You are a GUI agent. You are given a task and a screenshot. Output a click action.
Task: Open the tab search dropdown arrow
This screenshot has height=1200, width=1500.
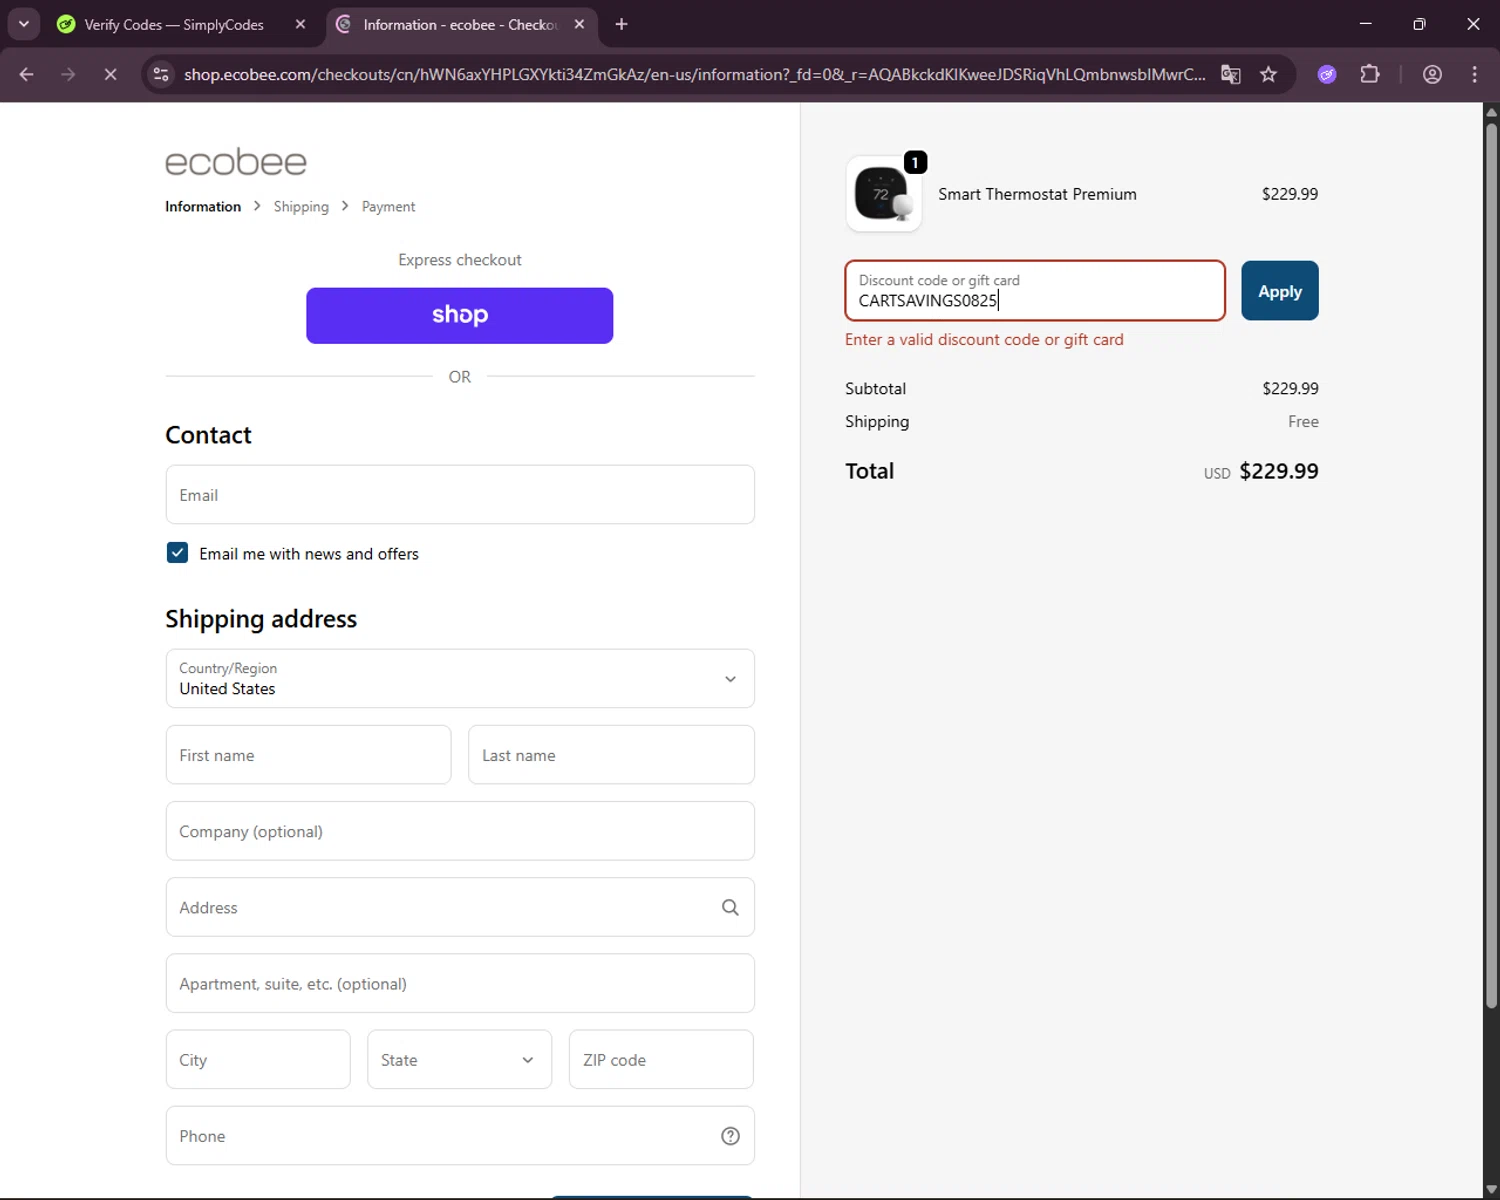tap(23, 24)
